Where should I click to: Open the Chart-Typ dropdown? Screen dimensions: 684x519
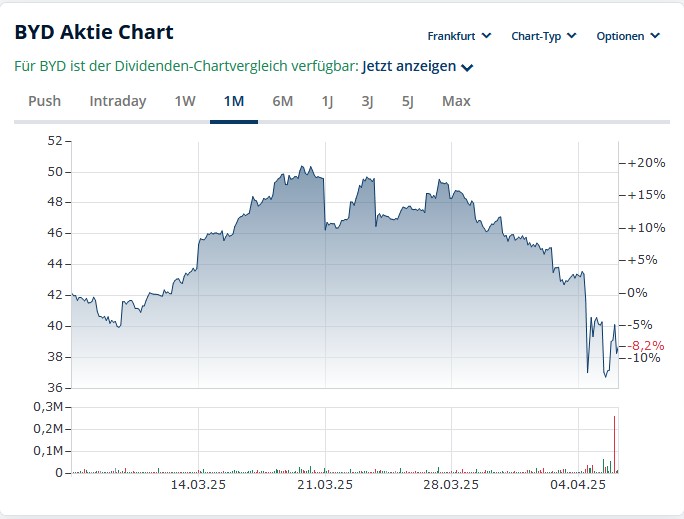(x=543, y=36)
